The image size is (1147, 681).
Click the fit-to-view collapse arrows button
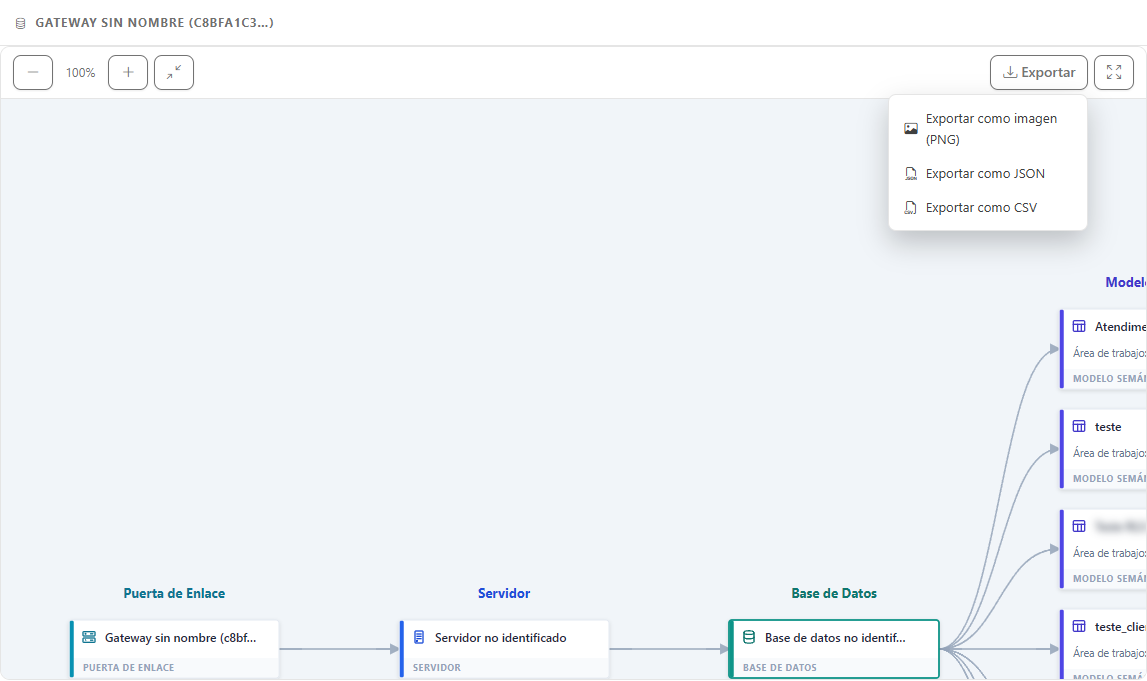(x=174, y=72)
